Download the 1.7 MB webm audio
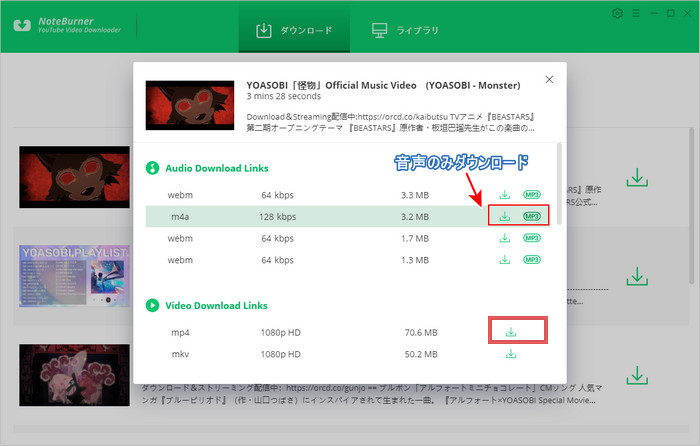 (505, 238)
